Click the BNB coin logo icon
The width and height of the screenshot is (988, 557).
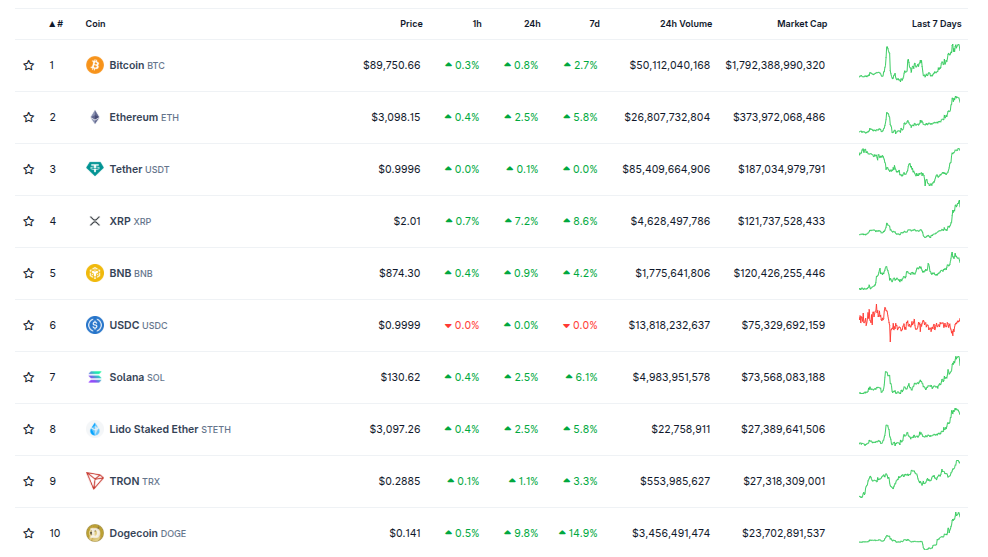[95, 273]
